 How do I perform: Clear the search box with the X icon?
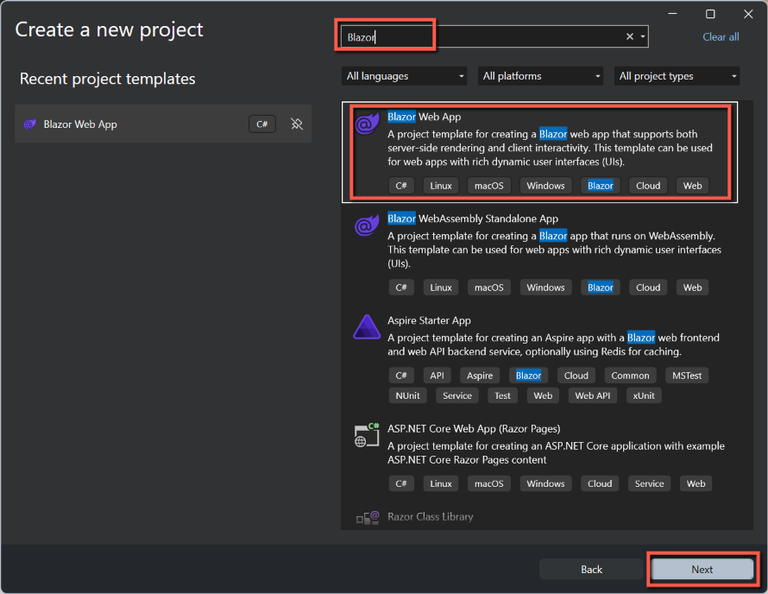(x=630, y=37)
